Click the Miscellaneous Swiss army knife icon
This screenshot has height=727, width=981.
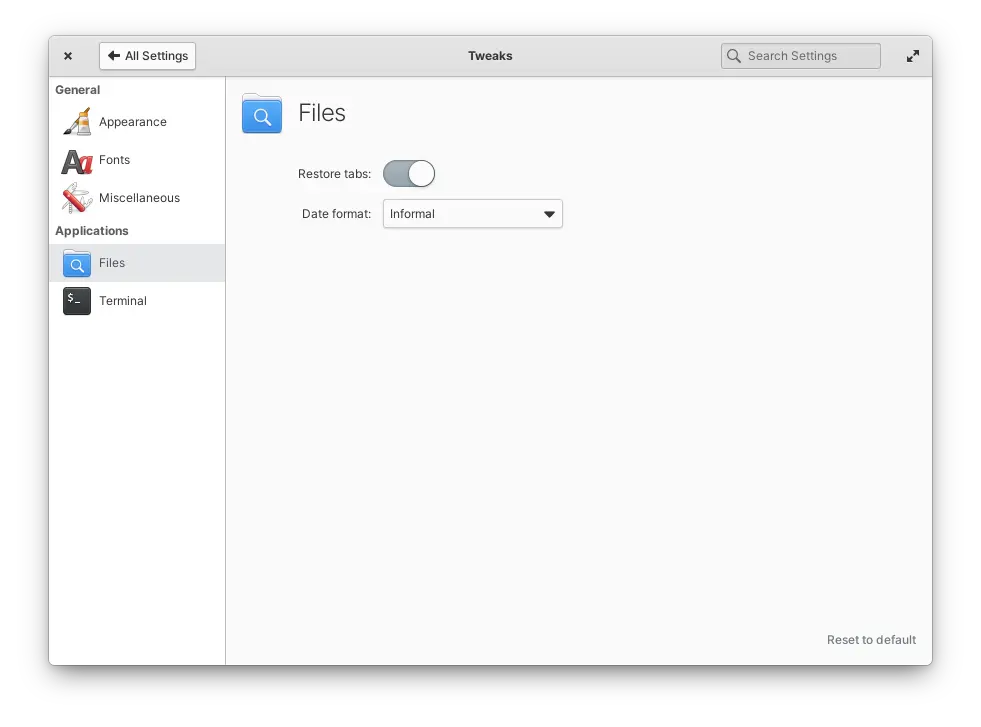coord(77,198)
